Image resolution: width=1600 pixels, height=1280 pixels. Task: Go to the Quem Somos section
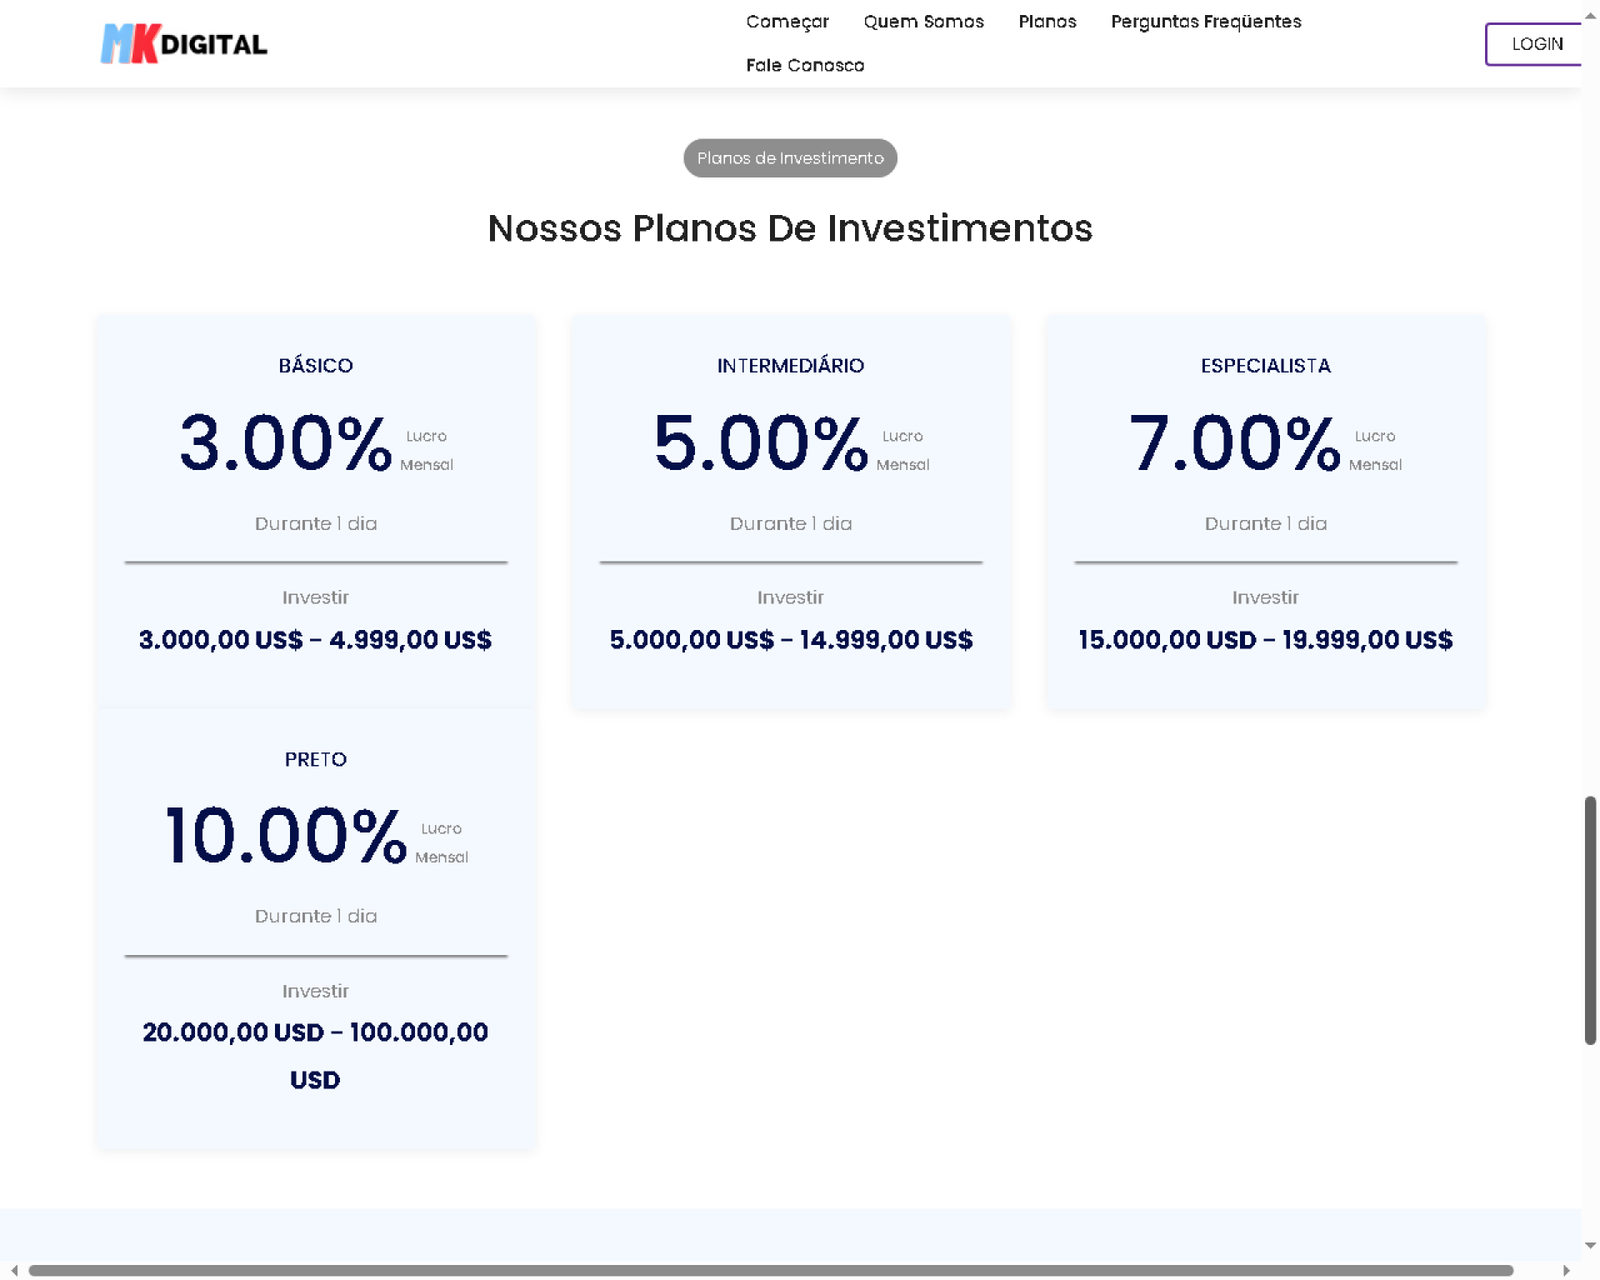(x=923, y=22)
